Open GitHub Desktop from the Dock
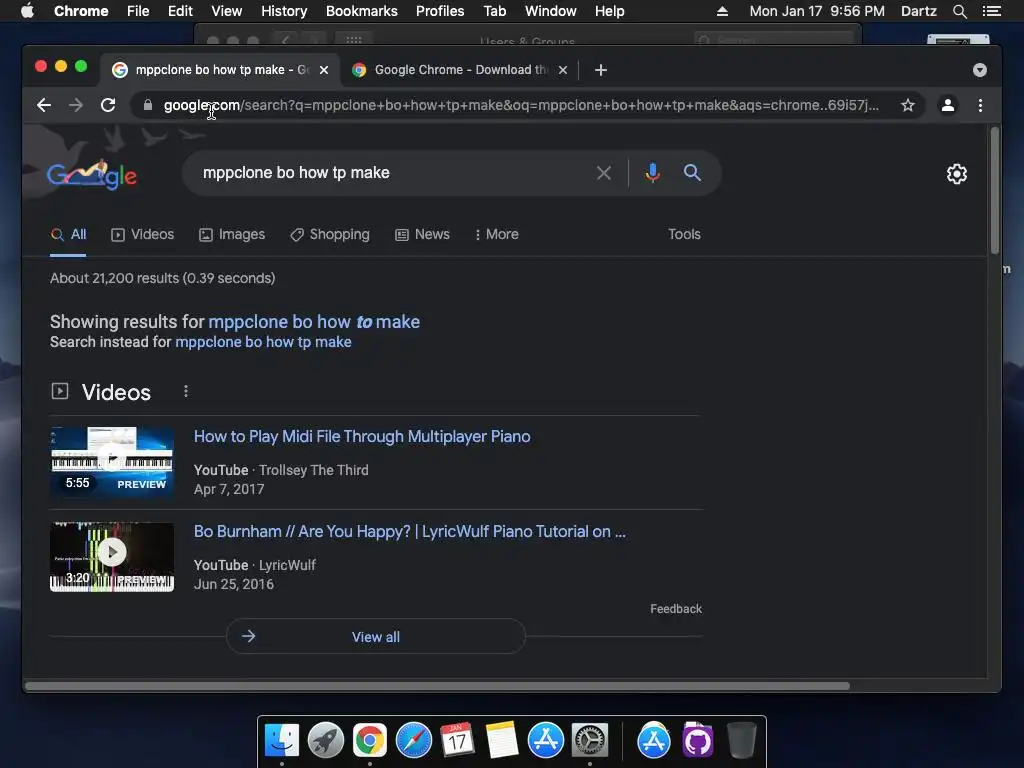The image size is (1024, 768). tap(697, 741)
